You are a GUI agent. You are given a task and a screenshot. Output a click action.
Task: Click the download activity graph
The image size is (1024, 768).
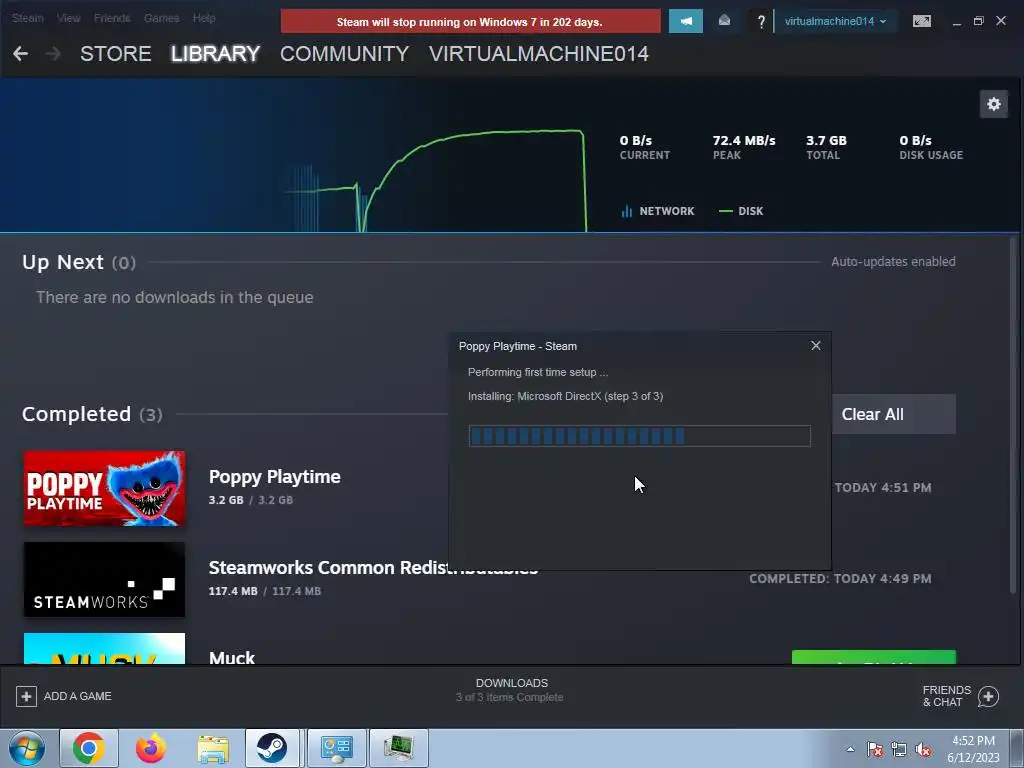[x=438, y=181]
